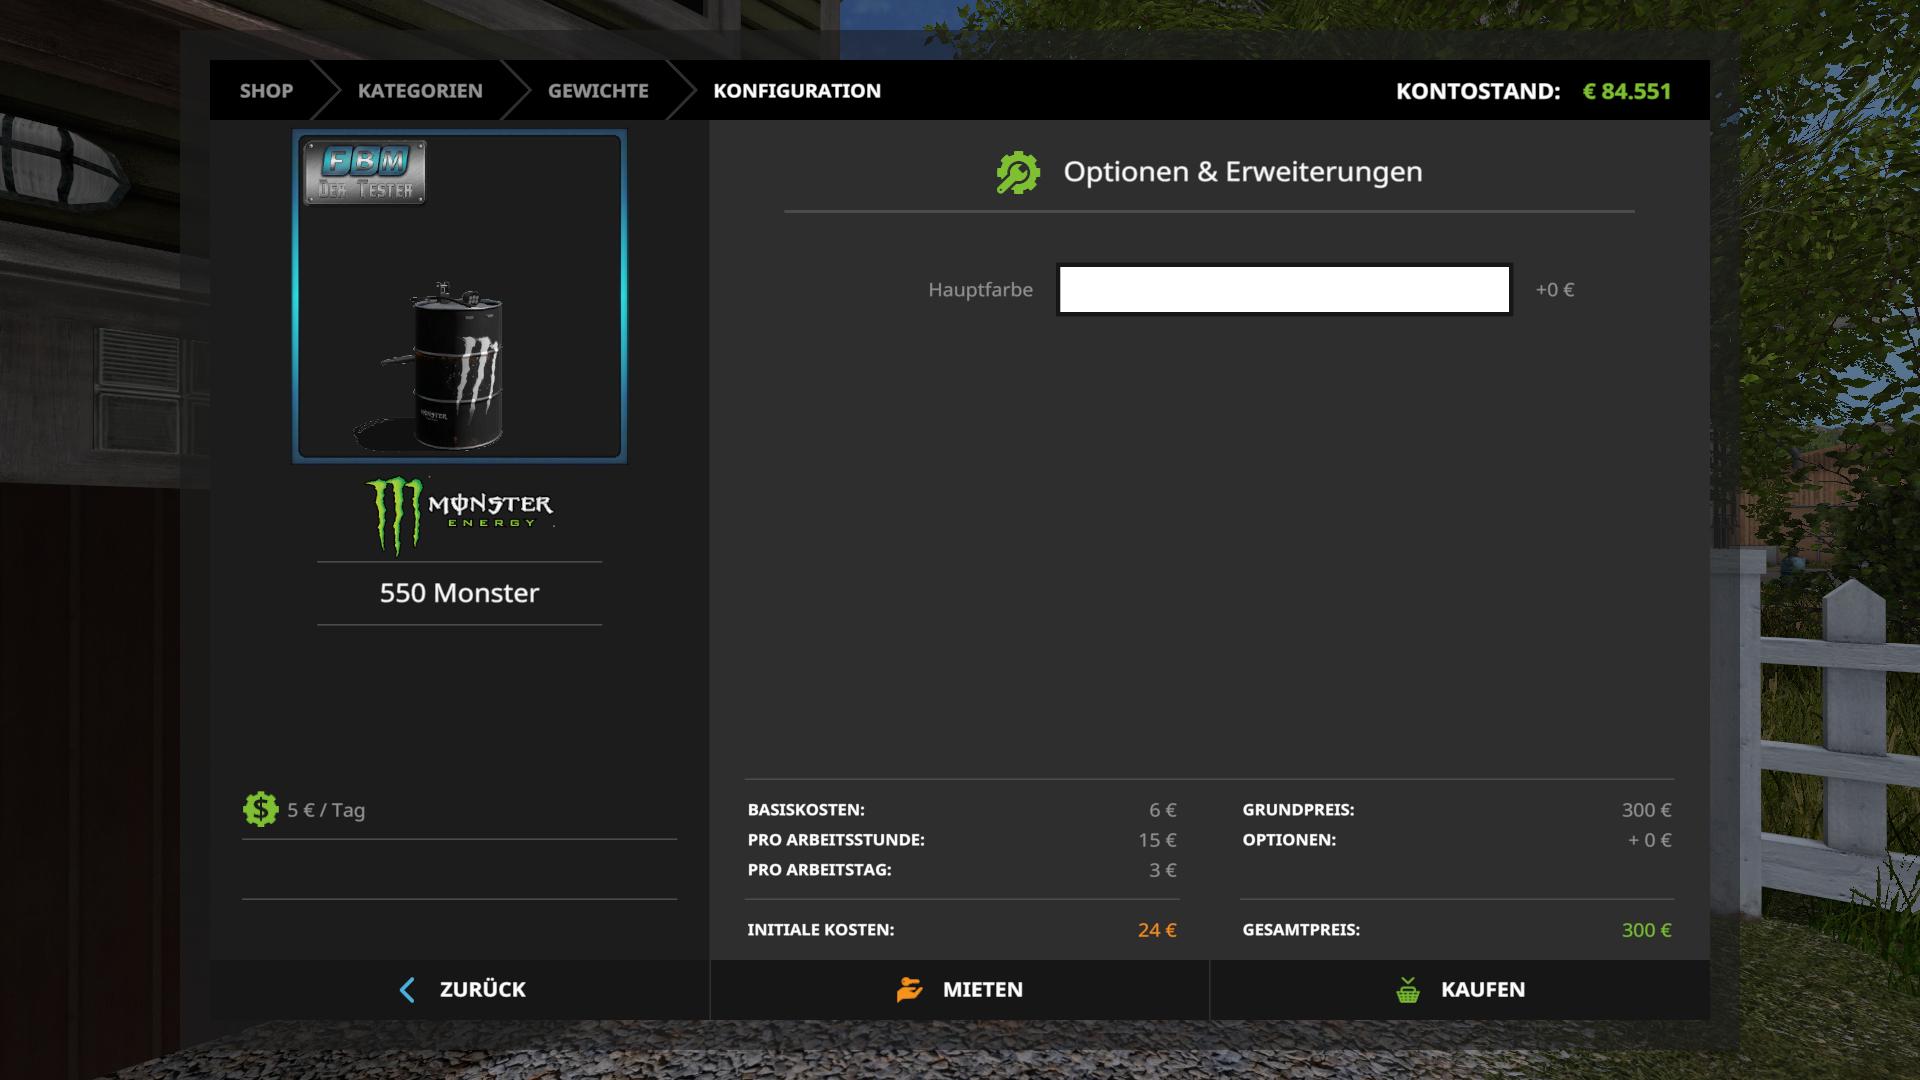The width and height of the screenshot is (1920, 1080).
Task: Click the Gesamtpreis 300 € value
Action: coord(1645,930)
